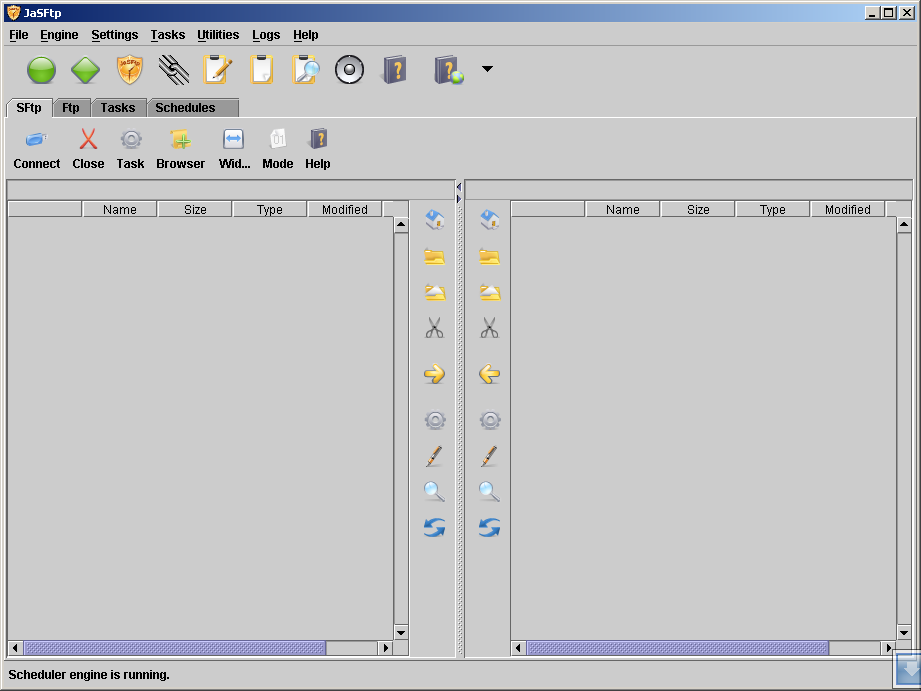Click the Modified column header in the right pane
This screenshot has width=921, height=691.
pyautogui.click(x=848, y=210)
